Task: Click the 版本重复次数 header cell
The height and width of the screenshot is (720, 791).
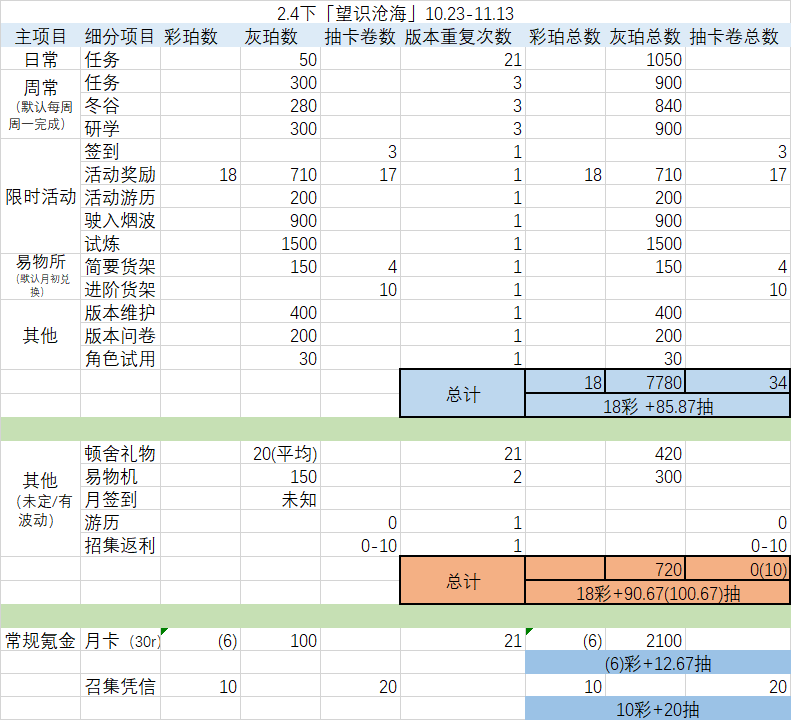Action: tap(463, 36)
